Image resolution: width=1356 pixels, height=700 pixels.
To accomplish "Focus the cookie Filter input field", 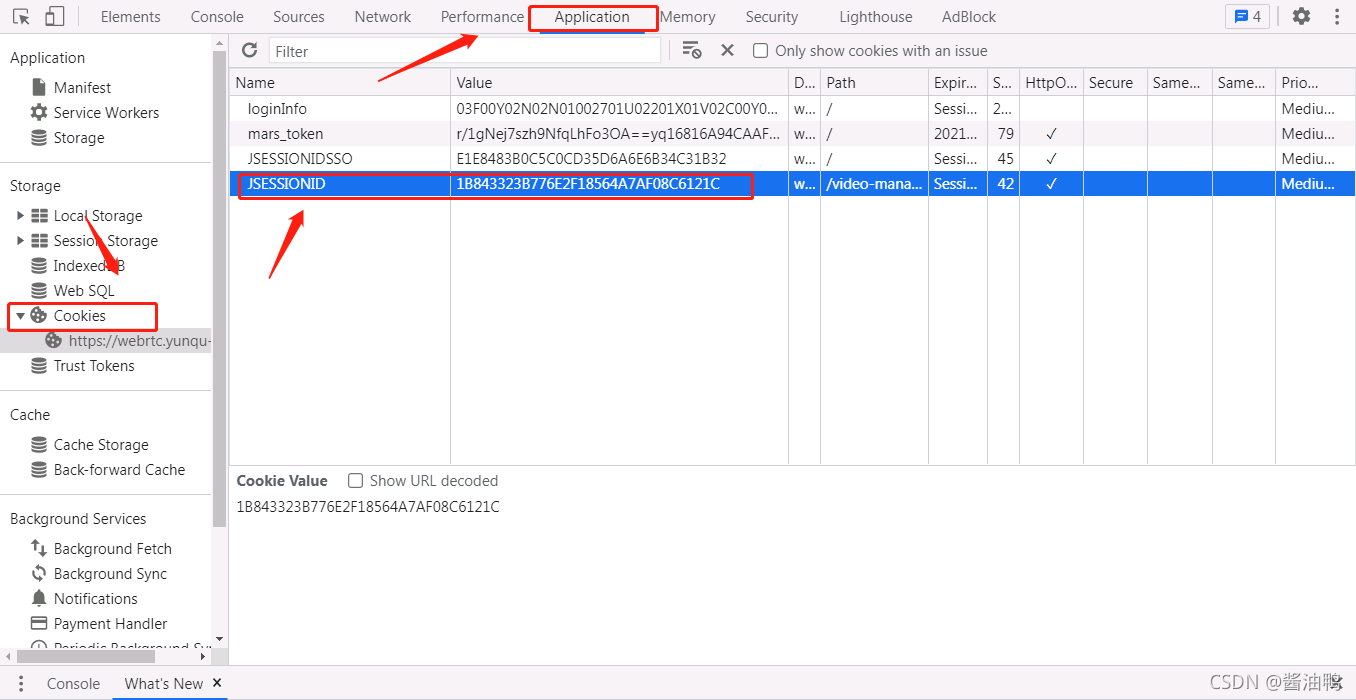I will [465, 51].
